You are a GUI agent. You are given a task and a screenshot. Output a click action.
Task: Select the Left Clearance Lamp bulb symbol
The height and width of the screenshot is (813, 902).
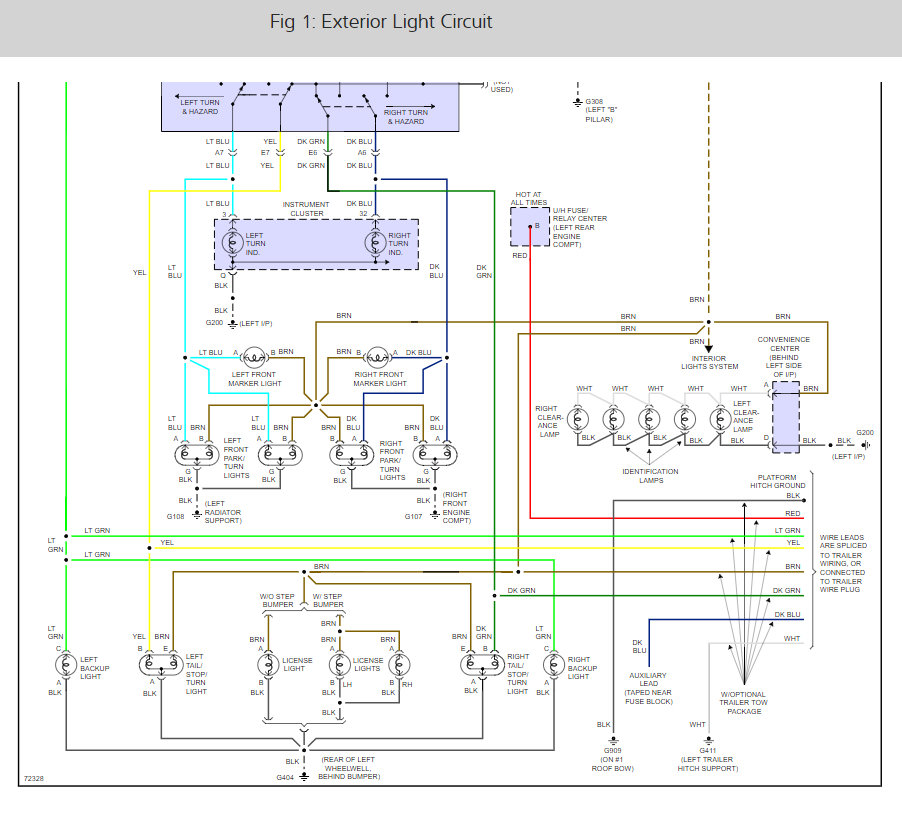(720, 419)
